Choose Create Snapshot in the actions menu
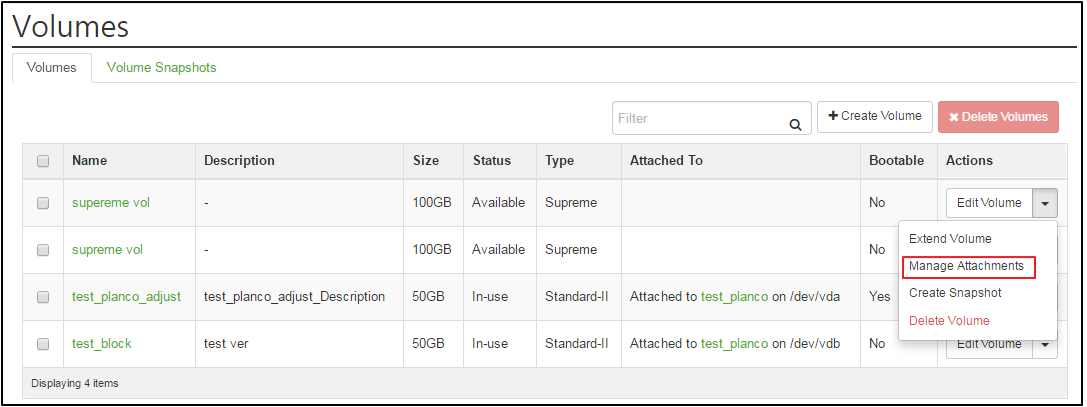Screen dimensions: 1087x407 click(x=955, y=293)
